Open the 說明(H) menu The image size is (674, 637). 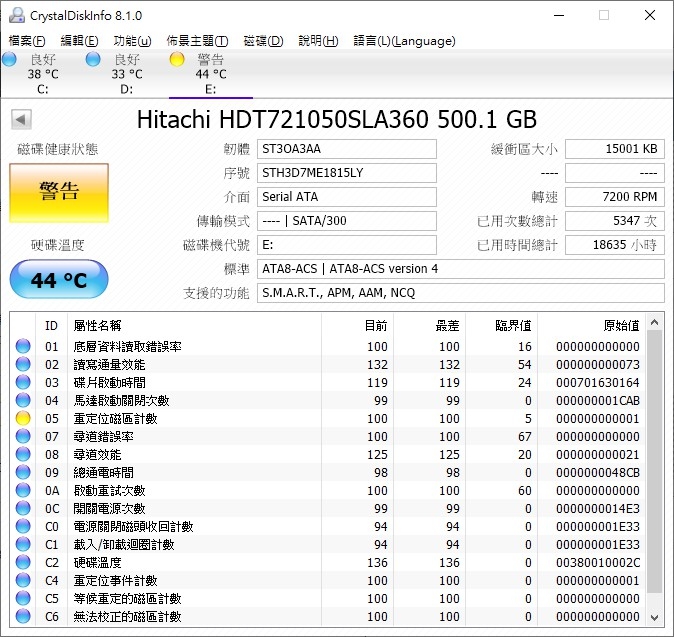click(x=319, y=41)
